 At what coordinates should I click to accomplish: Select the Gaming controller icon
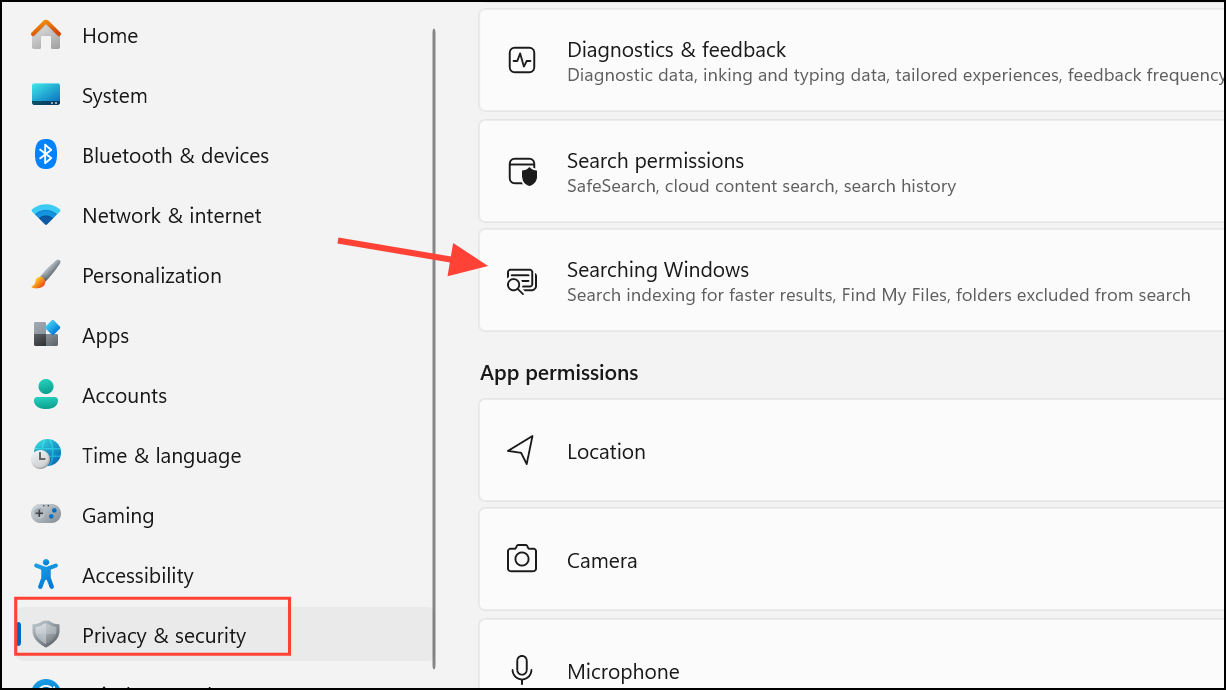point(46,515)
